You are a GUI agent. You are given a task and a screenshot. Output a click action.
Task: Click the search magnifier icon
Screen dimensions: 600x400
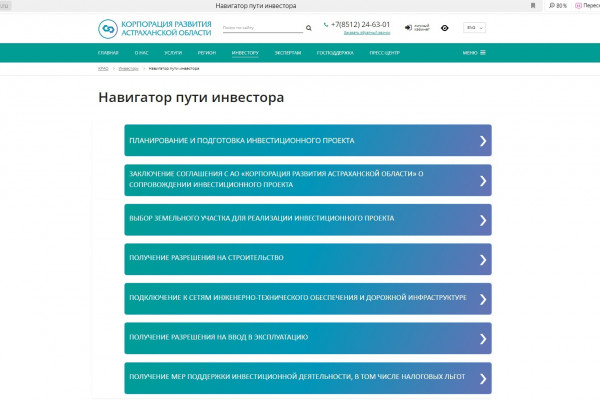pyautogui.click(x=309, y=28)
